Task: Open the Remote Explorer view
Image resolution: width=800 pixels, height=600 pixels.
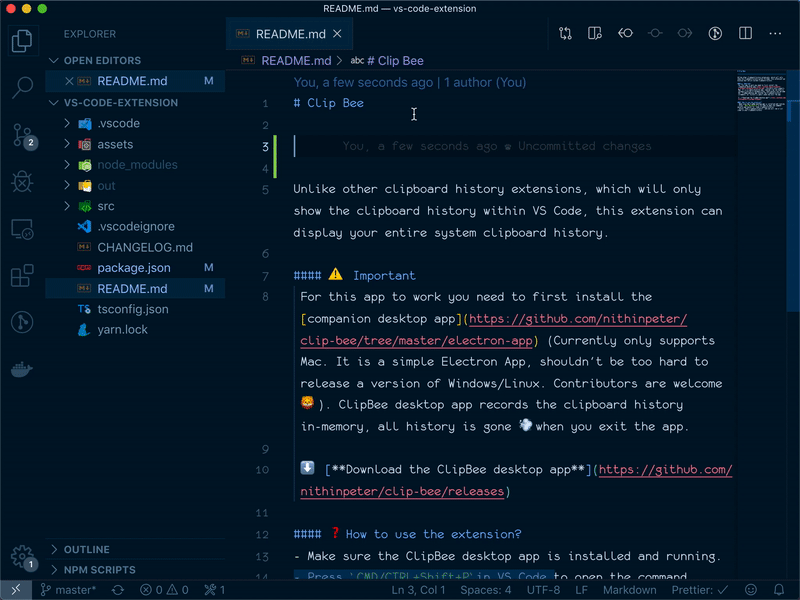Action: click(x=22, y=229)
